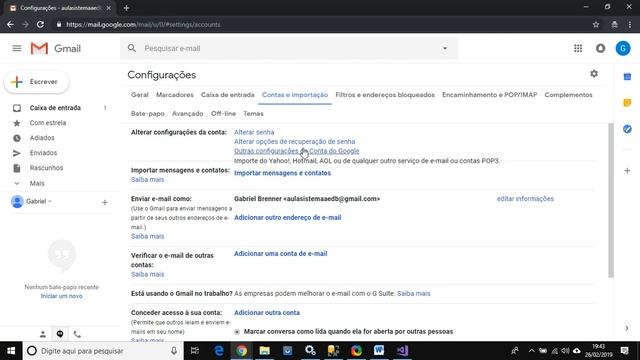Open Microsoft Edge from the taskbar
Image resolution: width=640 pixels, height=360 pixels.
tap(219, 351)
